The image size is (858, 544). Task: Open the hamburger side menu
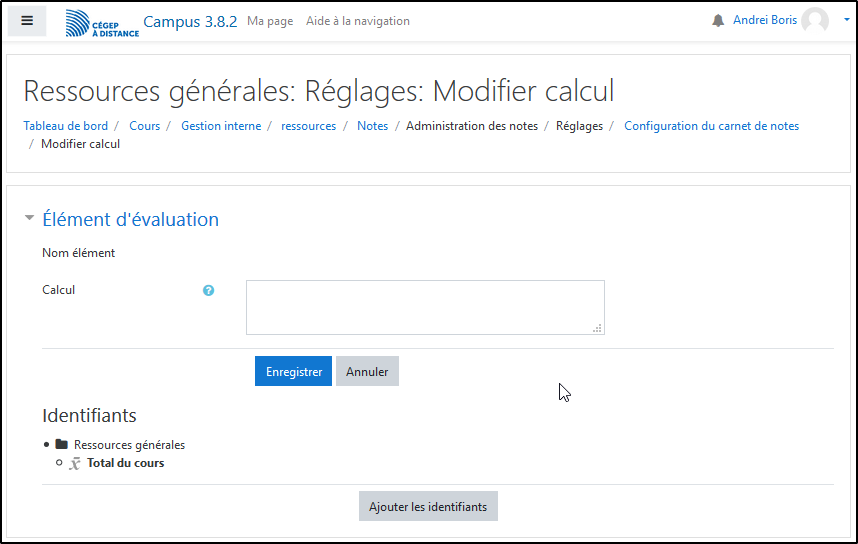coord(27,21)
